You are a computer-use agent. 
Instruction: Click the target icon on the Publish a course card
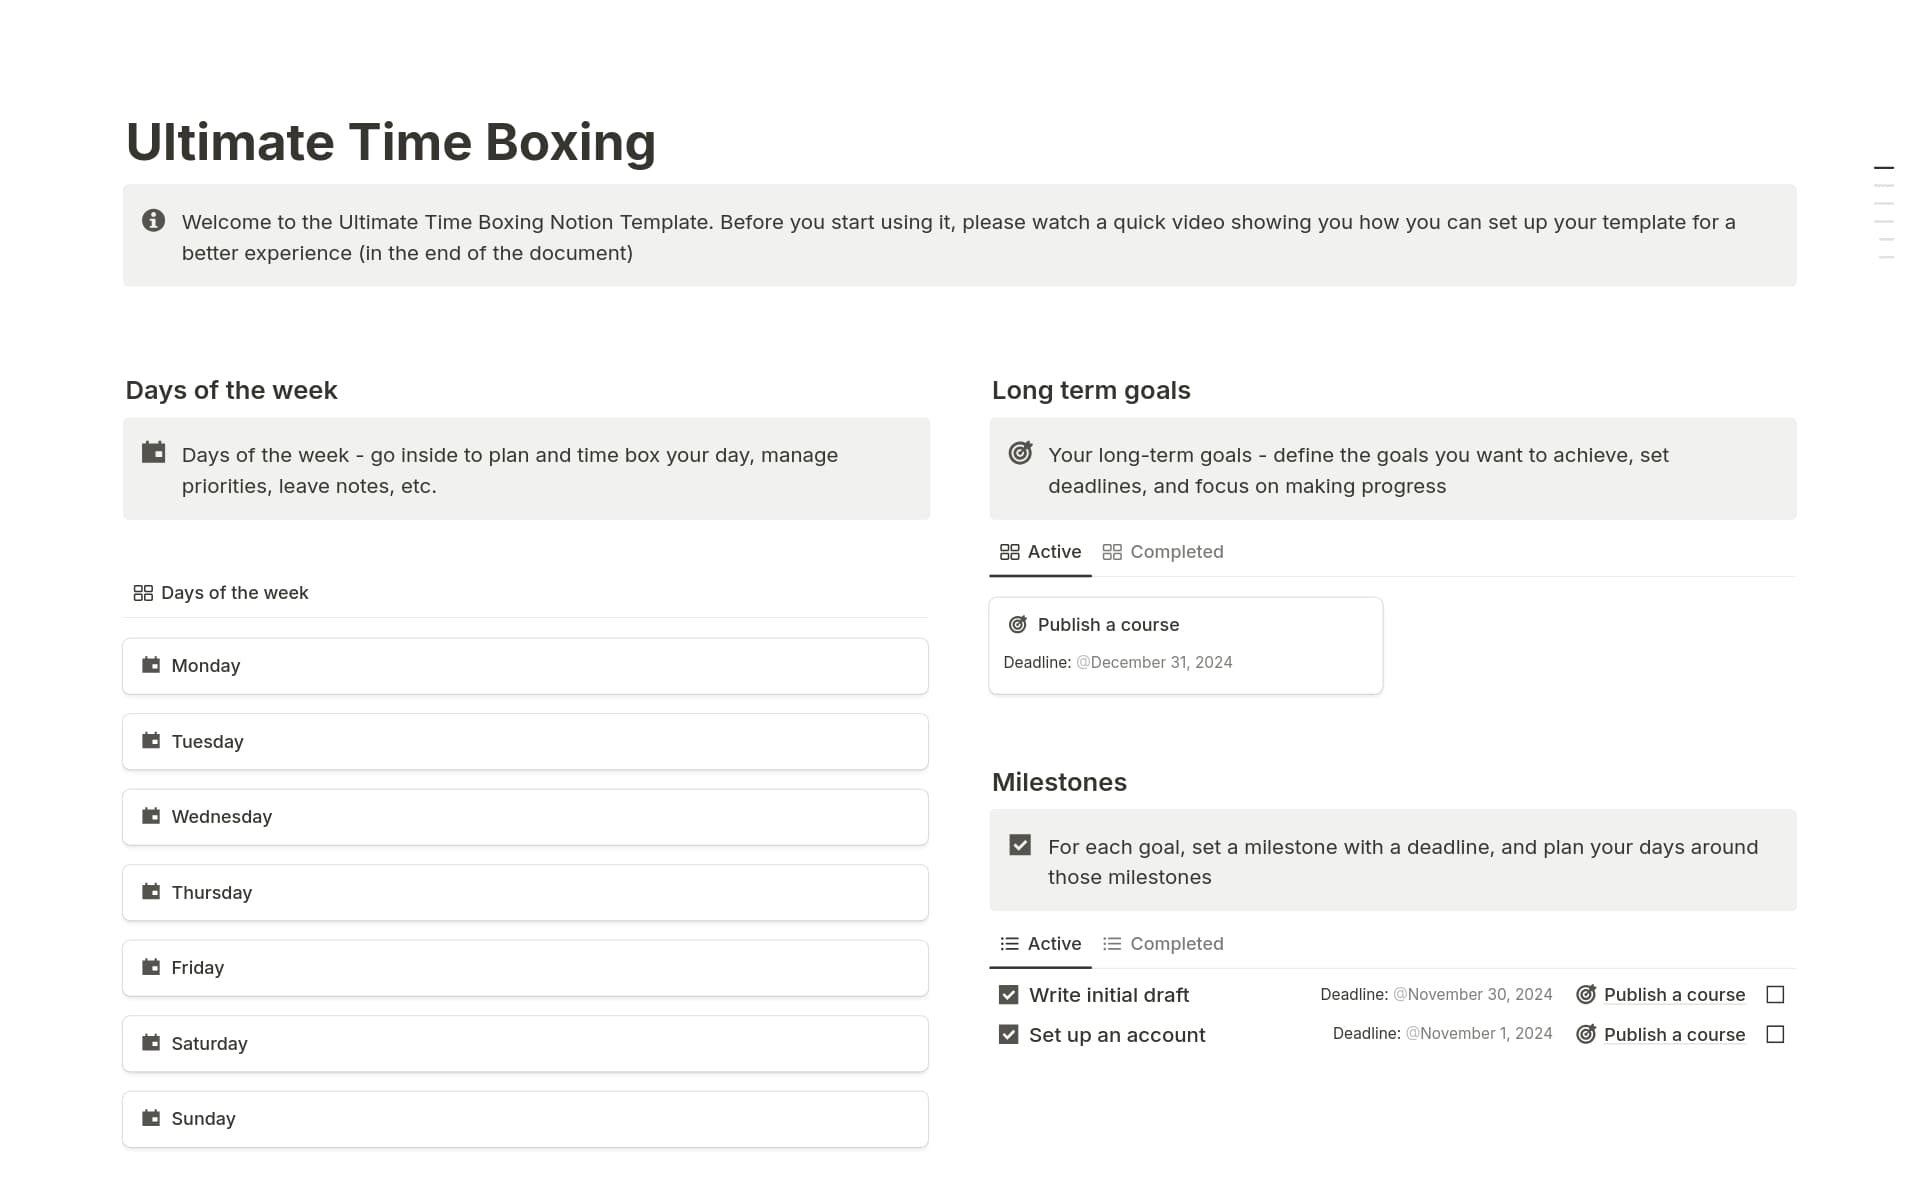pos(1017,624)
